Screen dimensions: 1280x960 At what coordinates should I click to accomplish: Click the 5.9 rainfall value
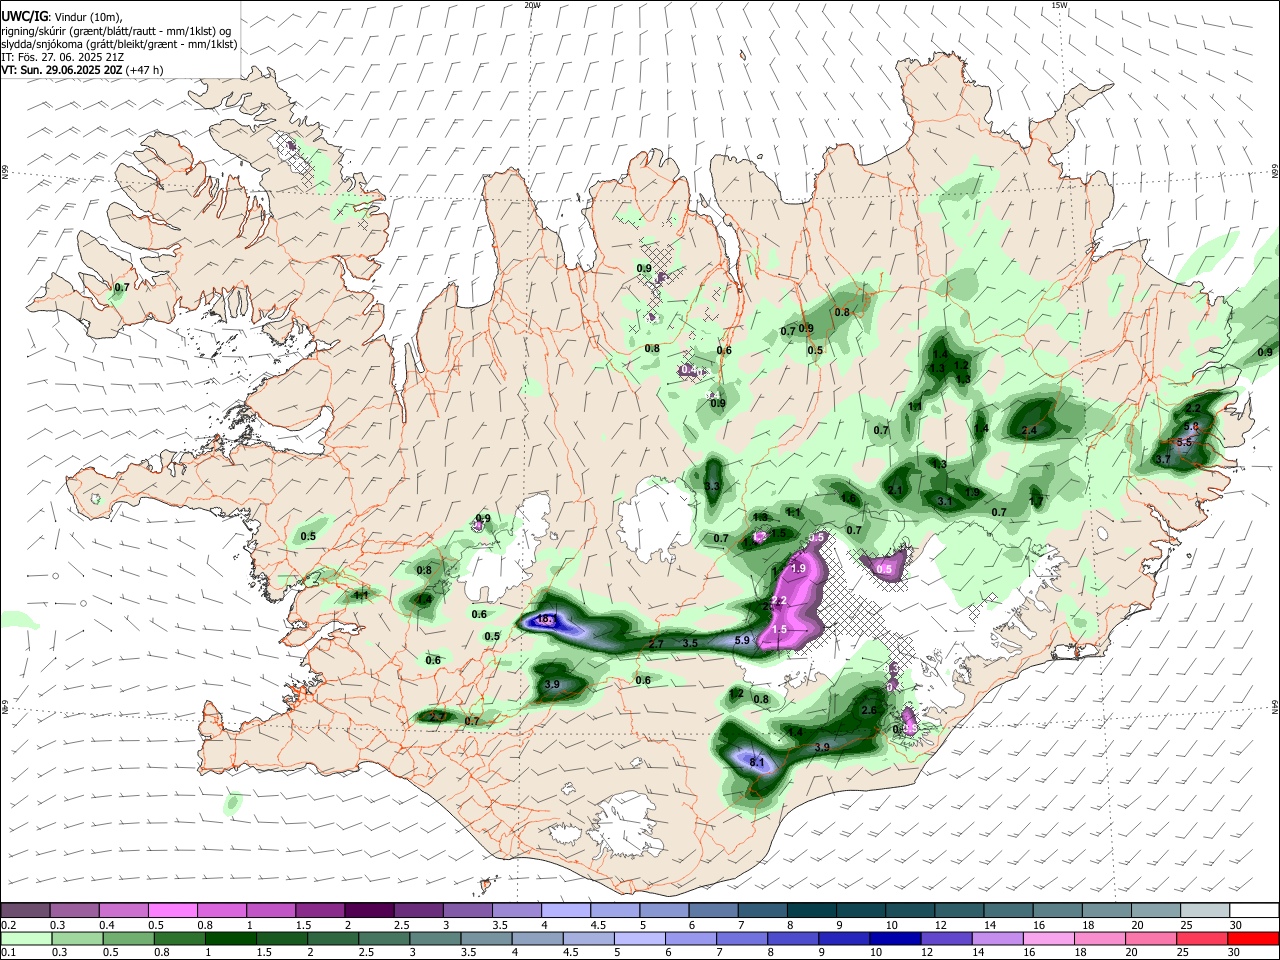(x=742, y=640)
